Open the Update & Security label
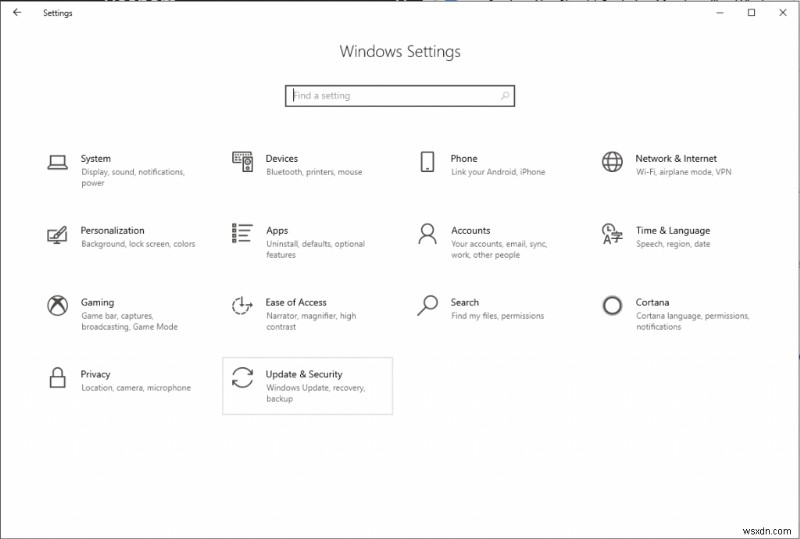 point(304,374)
